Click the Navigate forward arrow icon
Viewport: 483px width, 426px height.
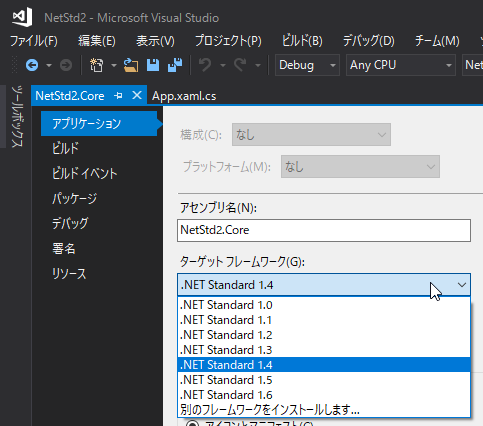click(66, 65)
